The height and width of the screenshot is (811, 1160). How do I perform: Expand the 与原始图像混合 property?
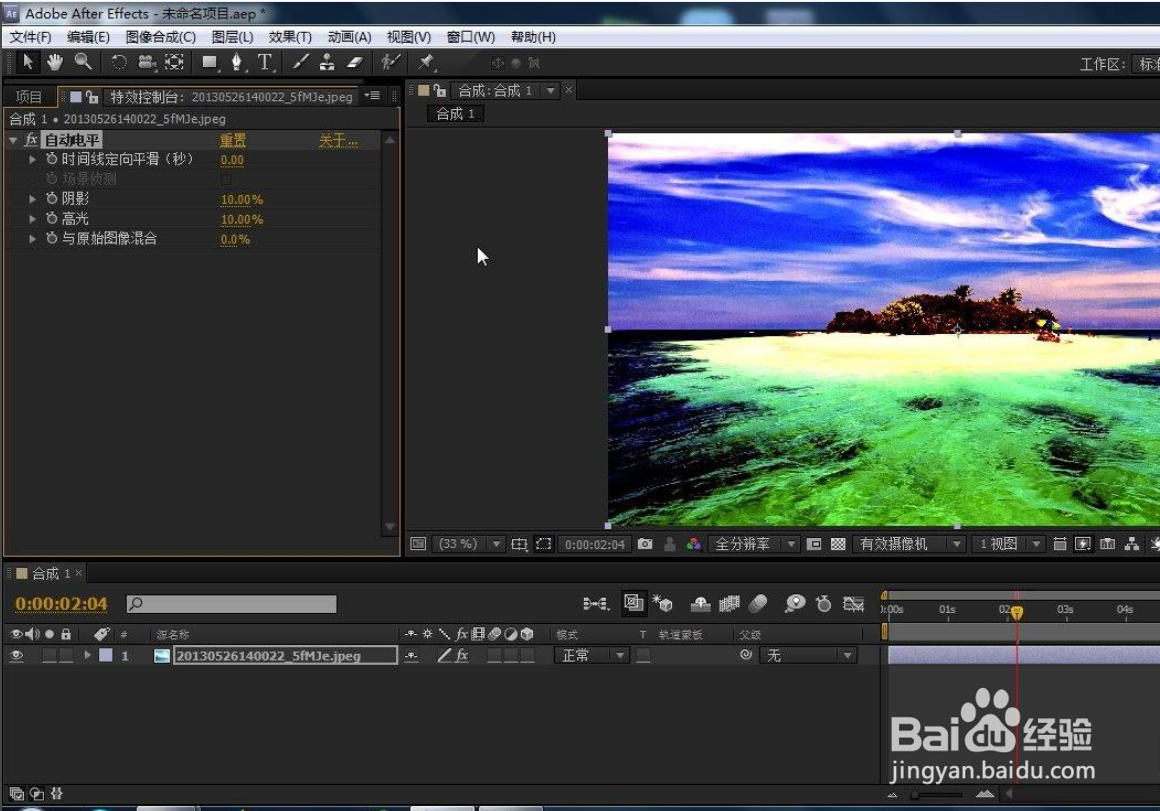[32, 238]
